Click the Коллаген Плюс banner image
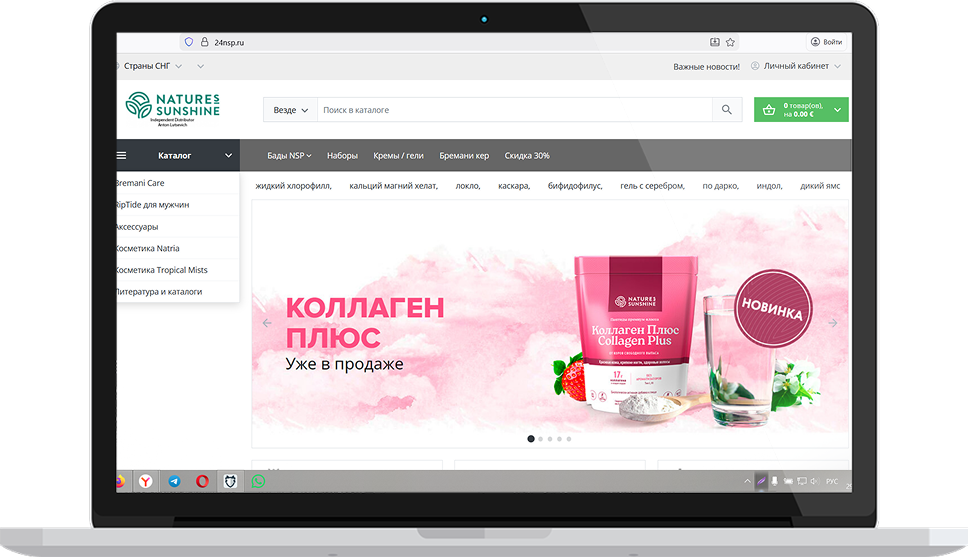Screen dimensions: 968x557 coord(549,322)
